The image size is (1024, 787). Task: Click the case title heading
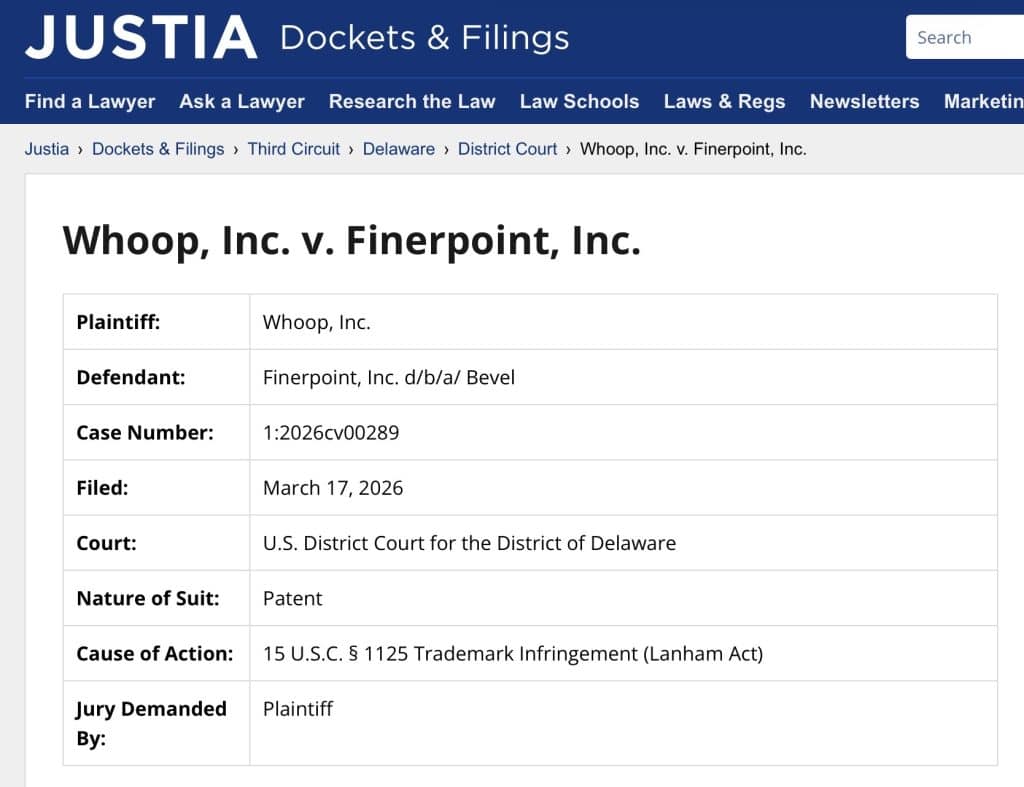pos(351,241)
